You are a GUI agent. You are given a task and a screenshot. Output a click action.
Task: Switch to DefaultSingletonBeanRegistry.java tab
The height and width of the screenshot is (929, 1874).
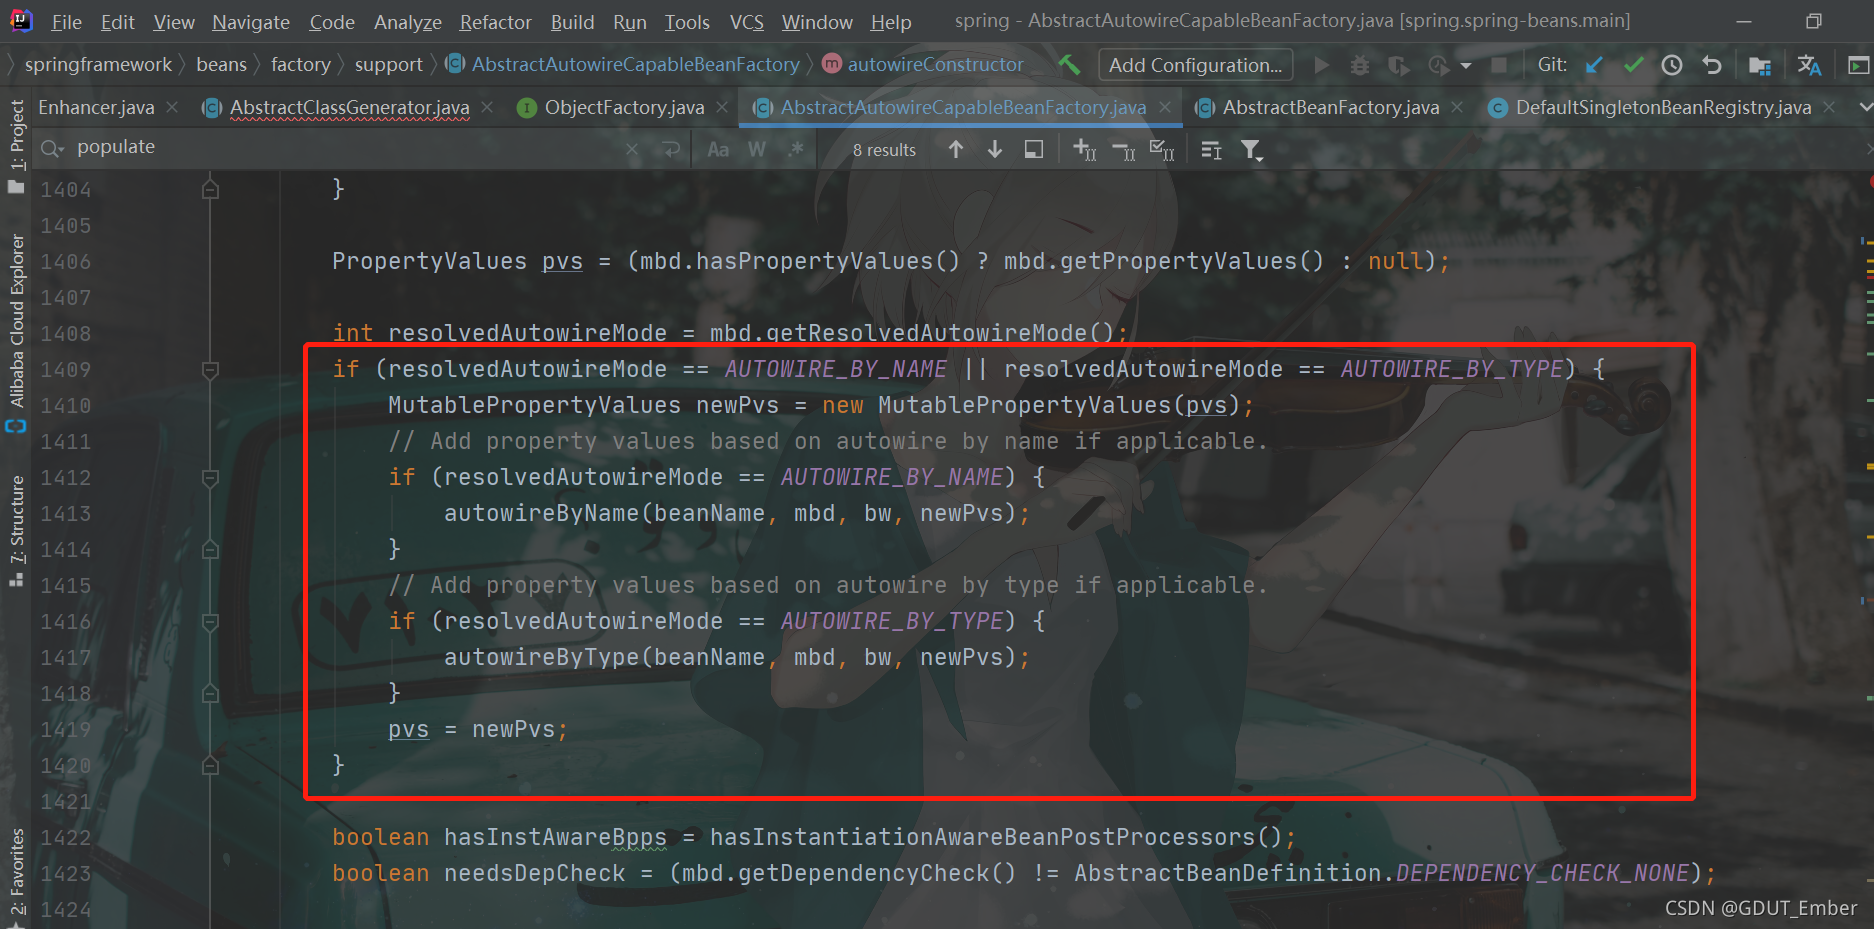coord(1663,107)
